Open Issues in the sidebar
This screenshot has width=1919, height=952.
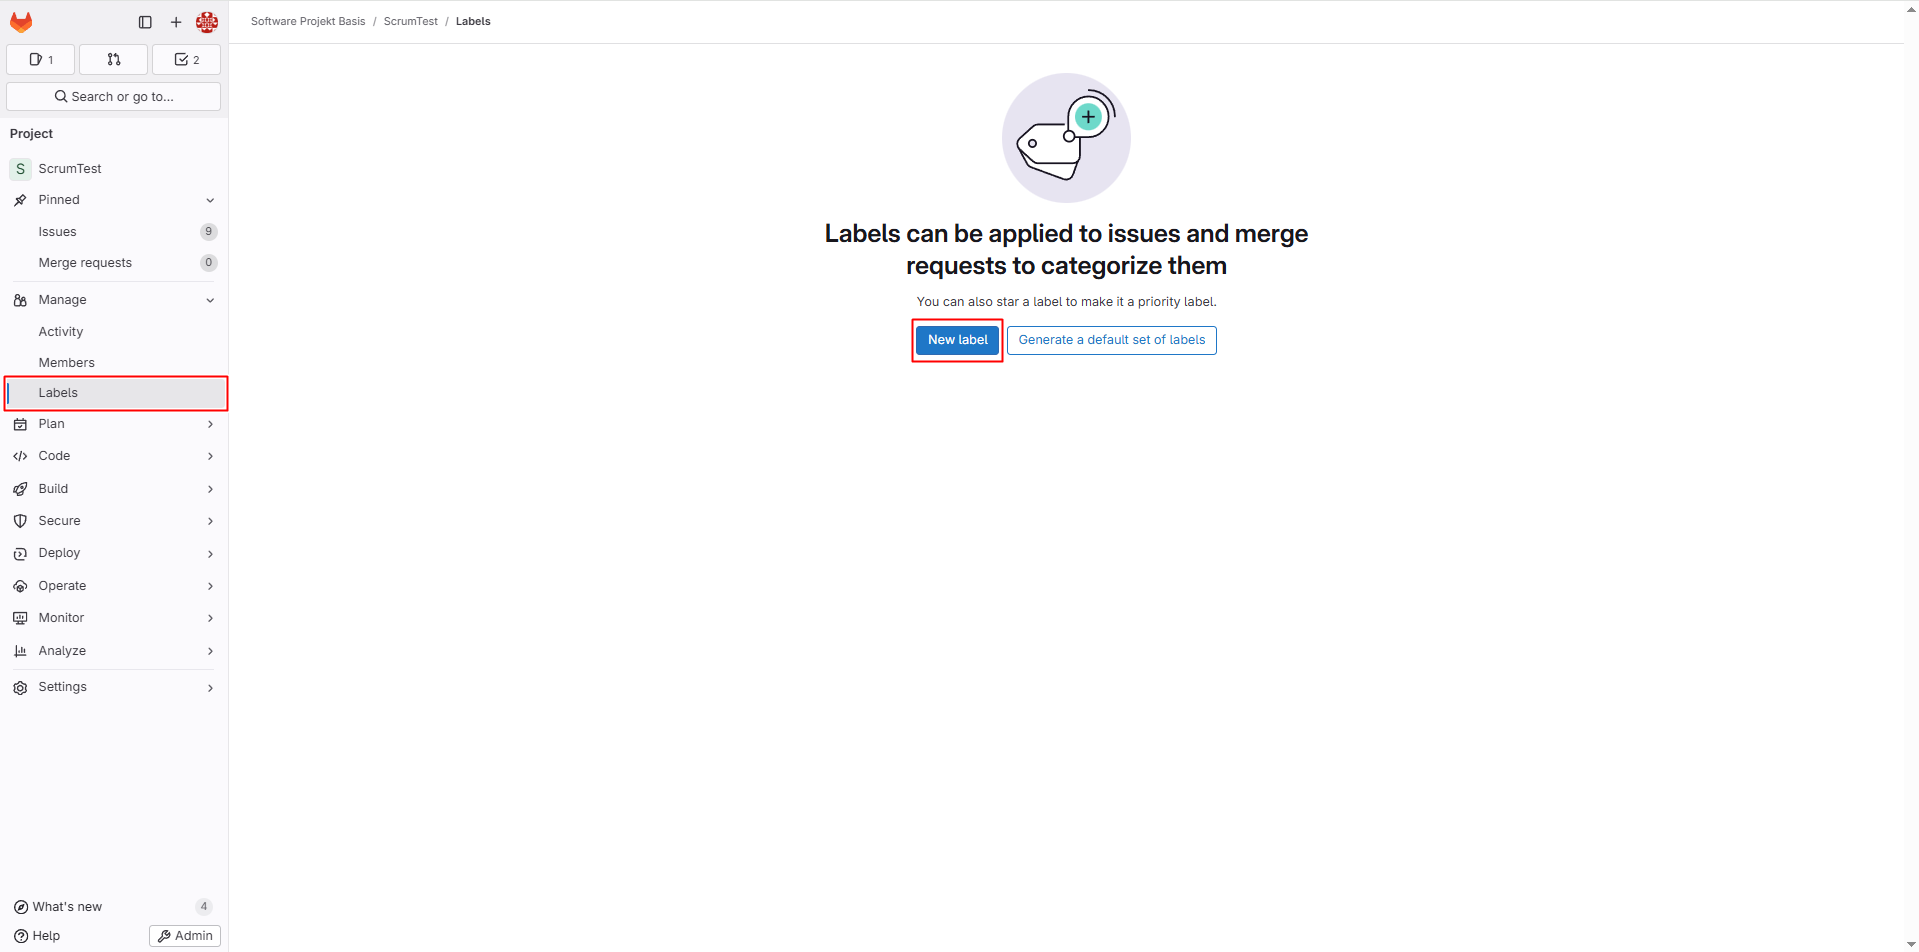[x=58, y=232]
